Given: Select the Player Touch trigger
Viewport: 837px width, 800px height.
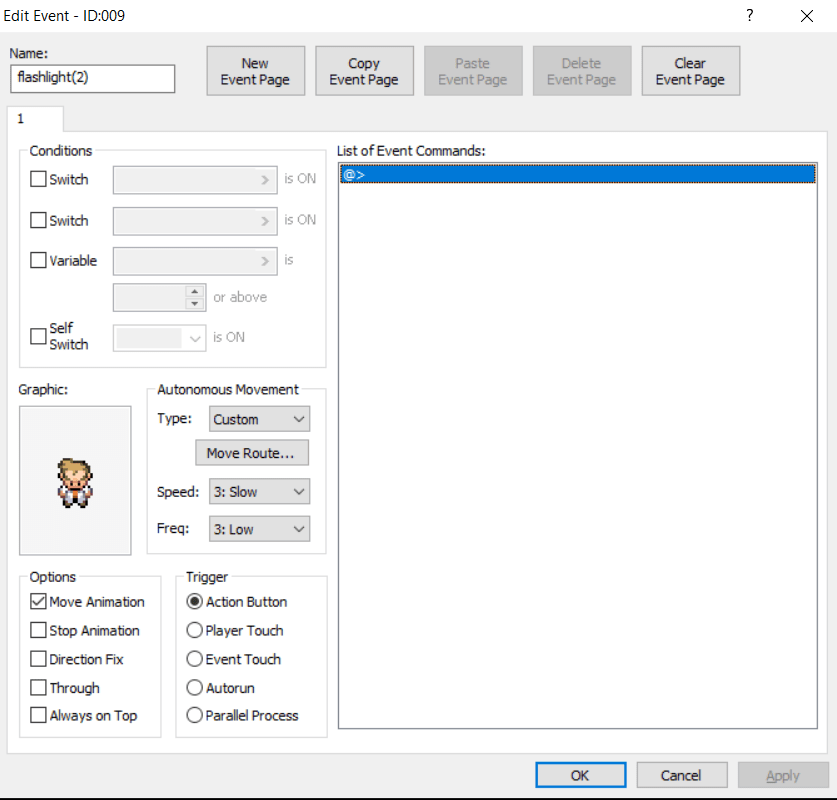Looking at the screenshot, I should pyautogui.click(x=195, y=631).
